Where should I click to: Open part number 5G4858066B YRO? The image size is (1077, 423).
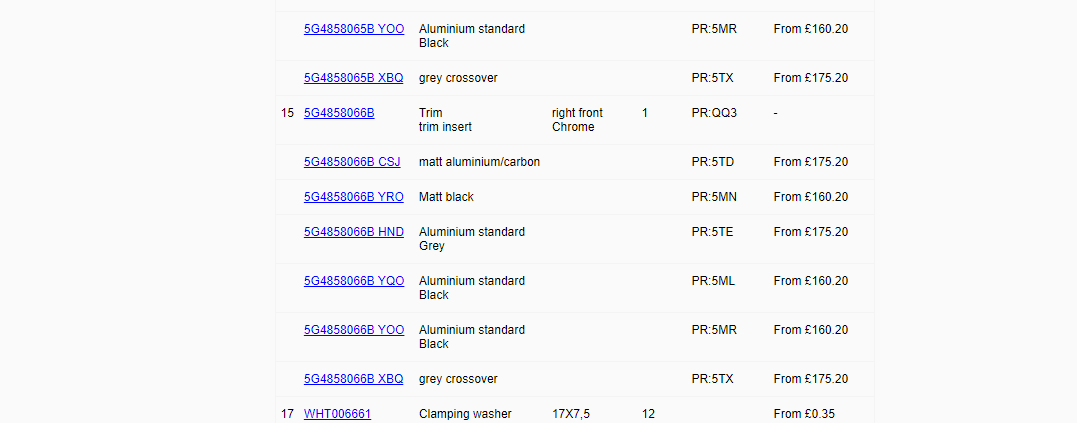(354, 197)
